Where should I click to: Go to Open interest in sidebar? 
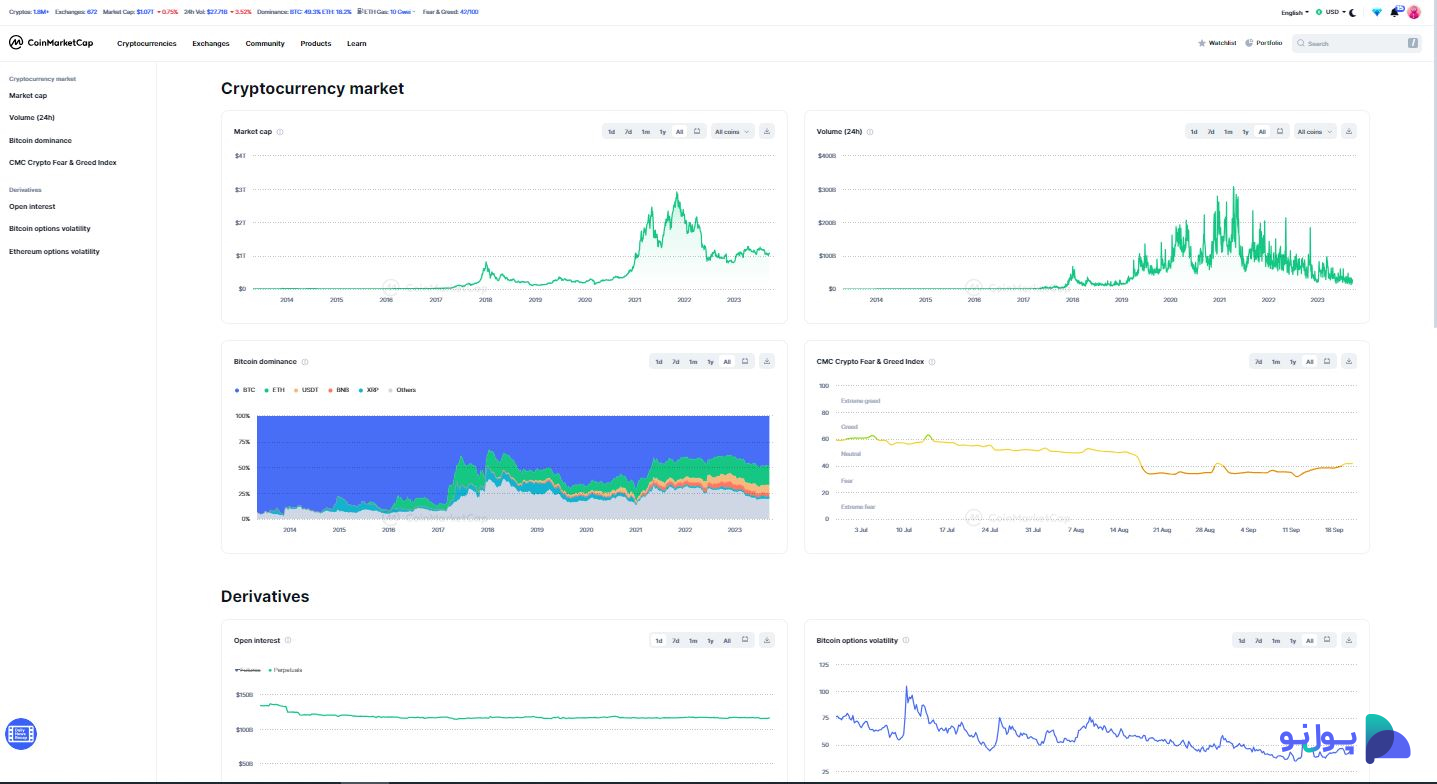coord(32,206)
